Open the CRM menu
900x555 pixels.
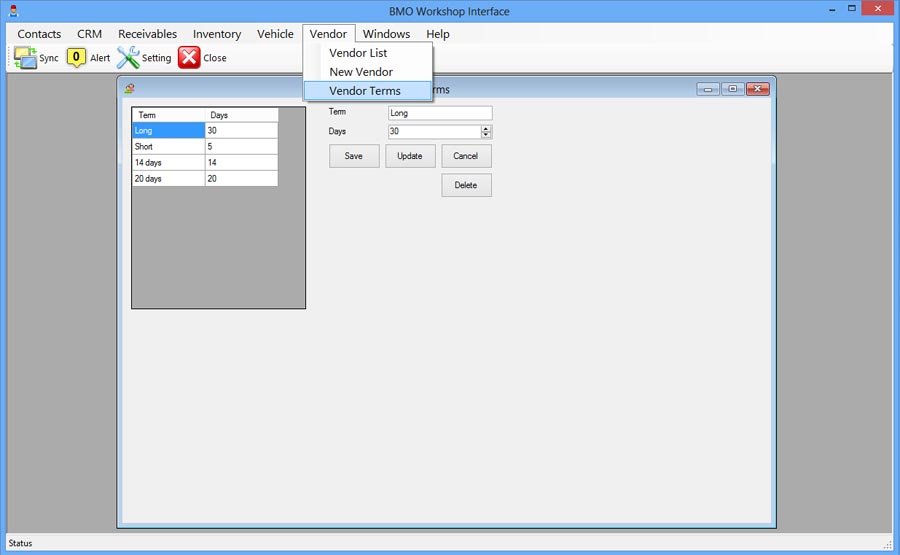pos(90,34)
